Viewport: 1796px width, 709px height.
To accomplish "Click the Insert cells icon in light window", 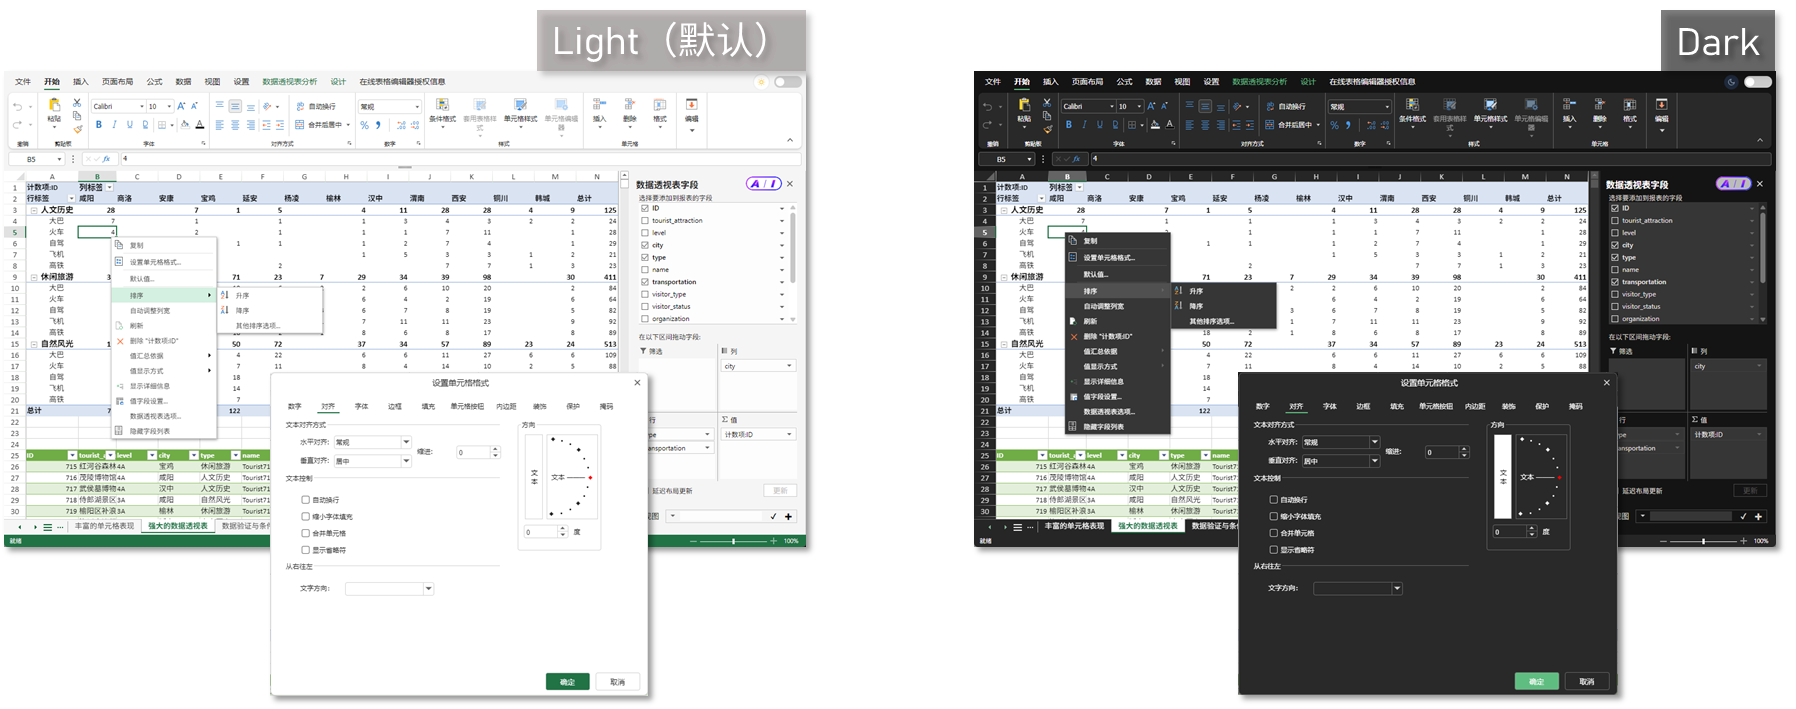I will click(x=599, y=104).
